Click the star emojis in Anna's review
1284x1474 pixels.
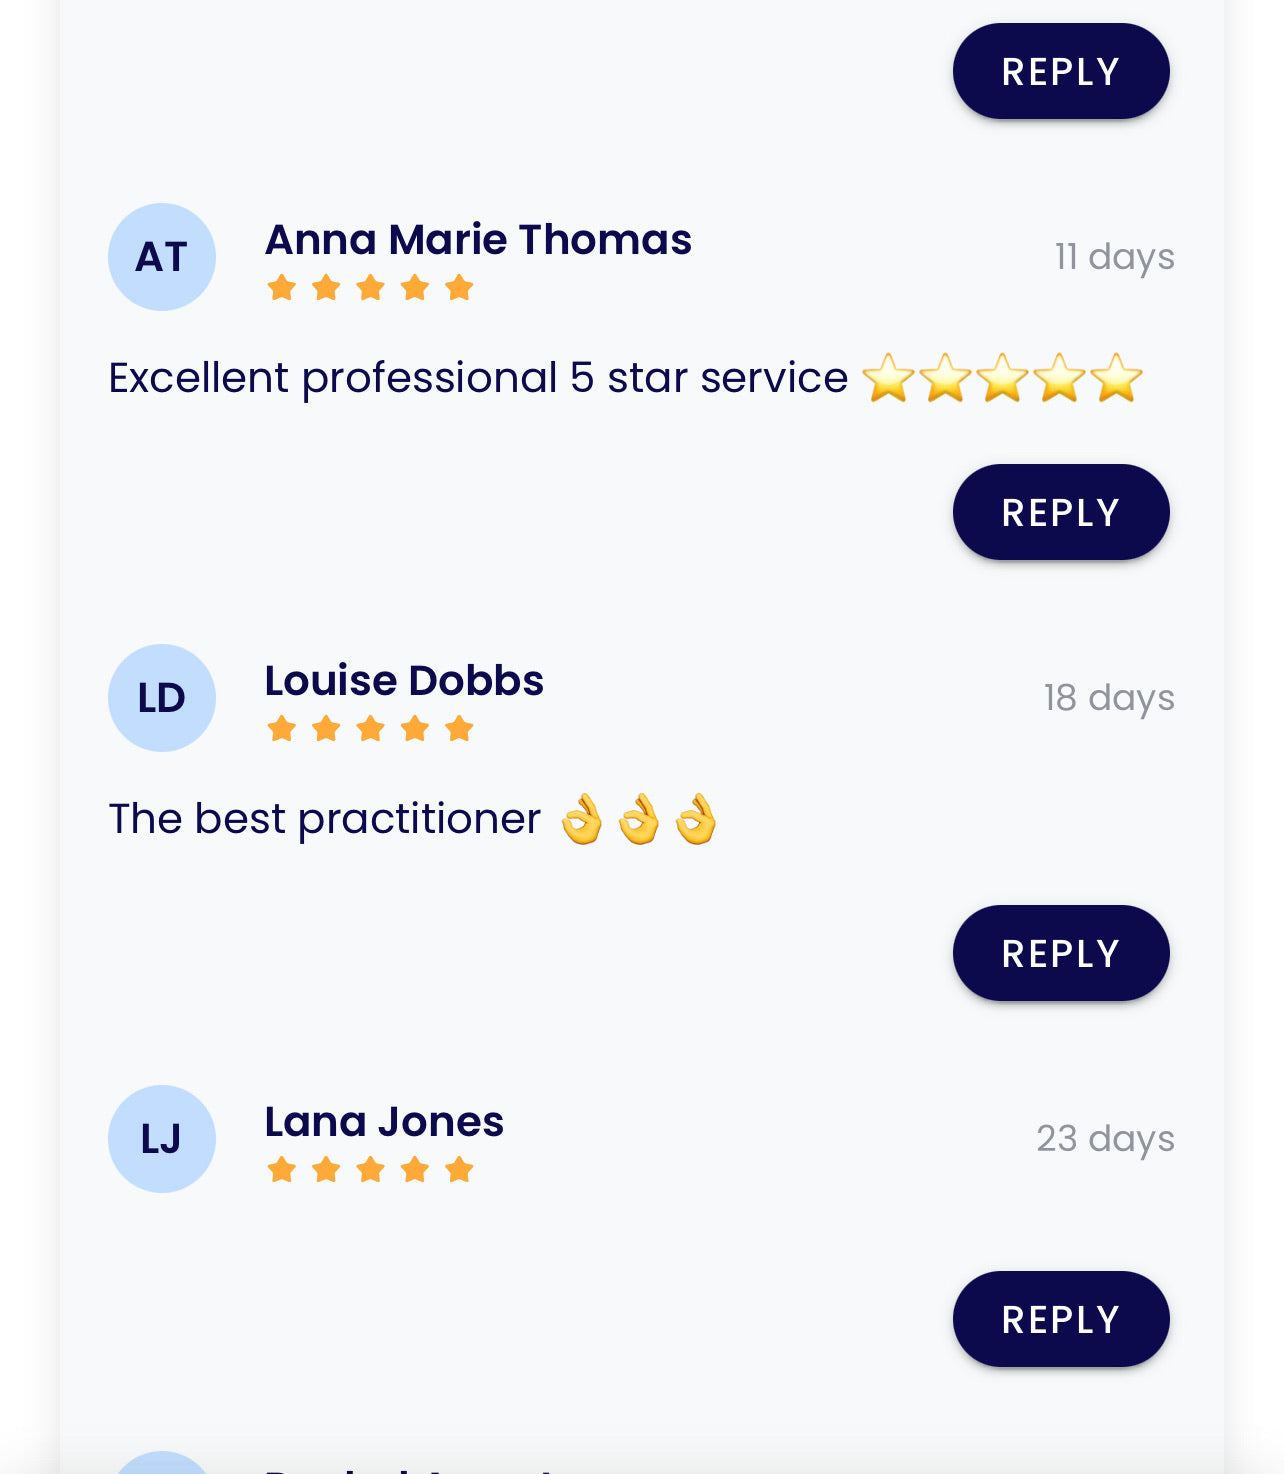[x=1002, y=379]
